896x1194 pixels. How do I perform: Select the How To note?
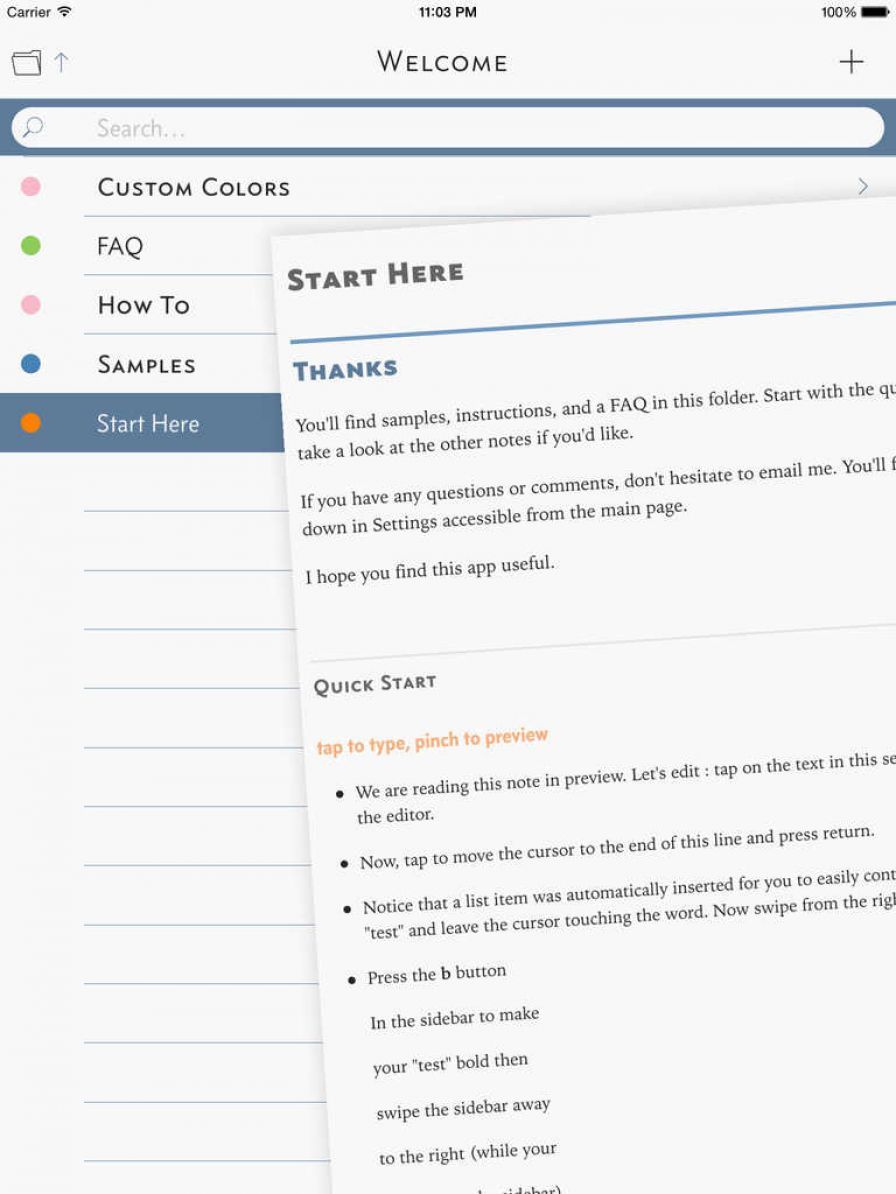pyautogui.click(x=142, y=305)
